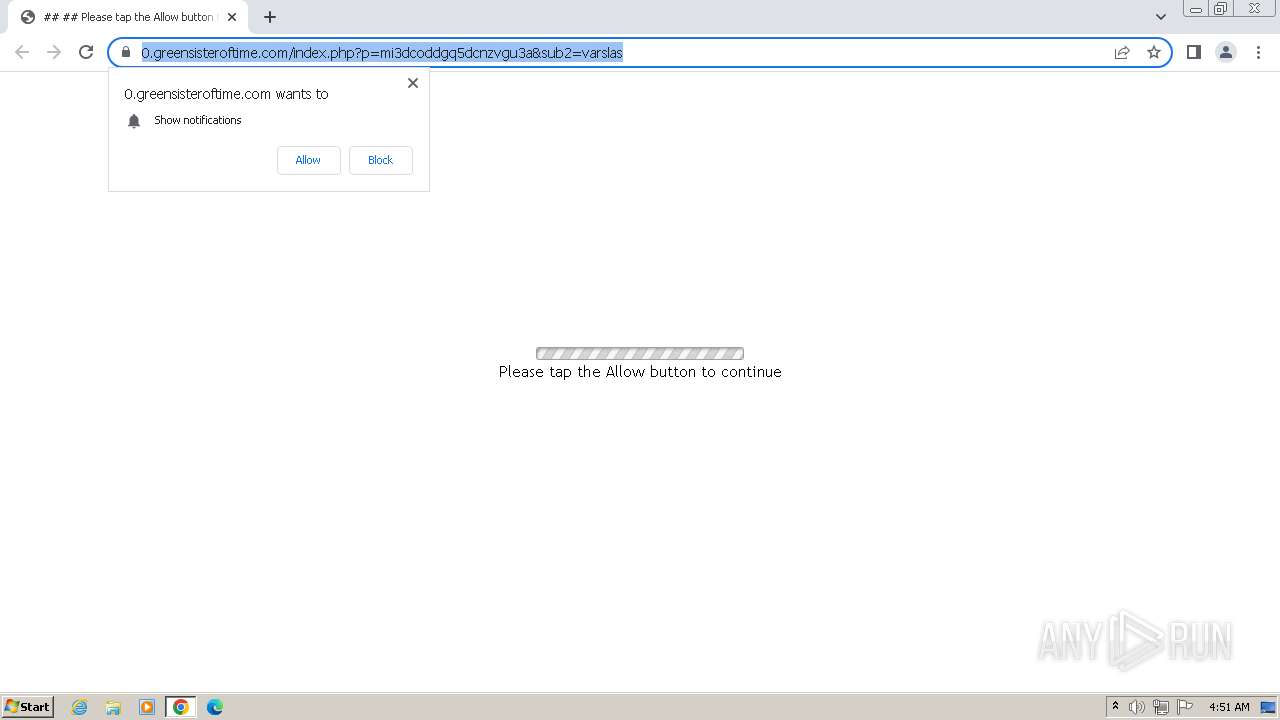The image size is (1280, 720).
Task: Open a new tab with plus button
Action: point(270,17)
